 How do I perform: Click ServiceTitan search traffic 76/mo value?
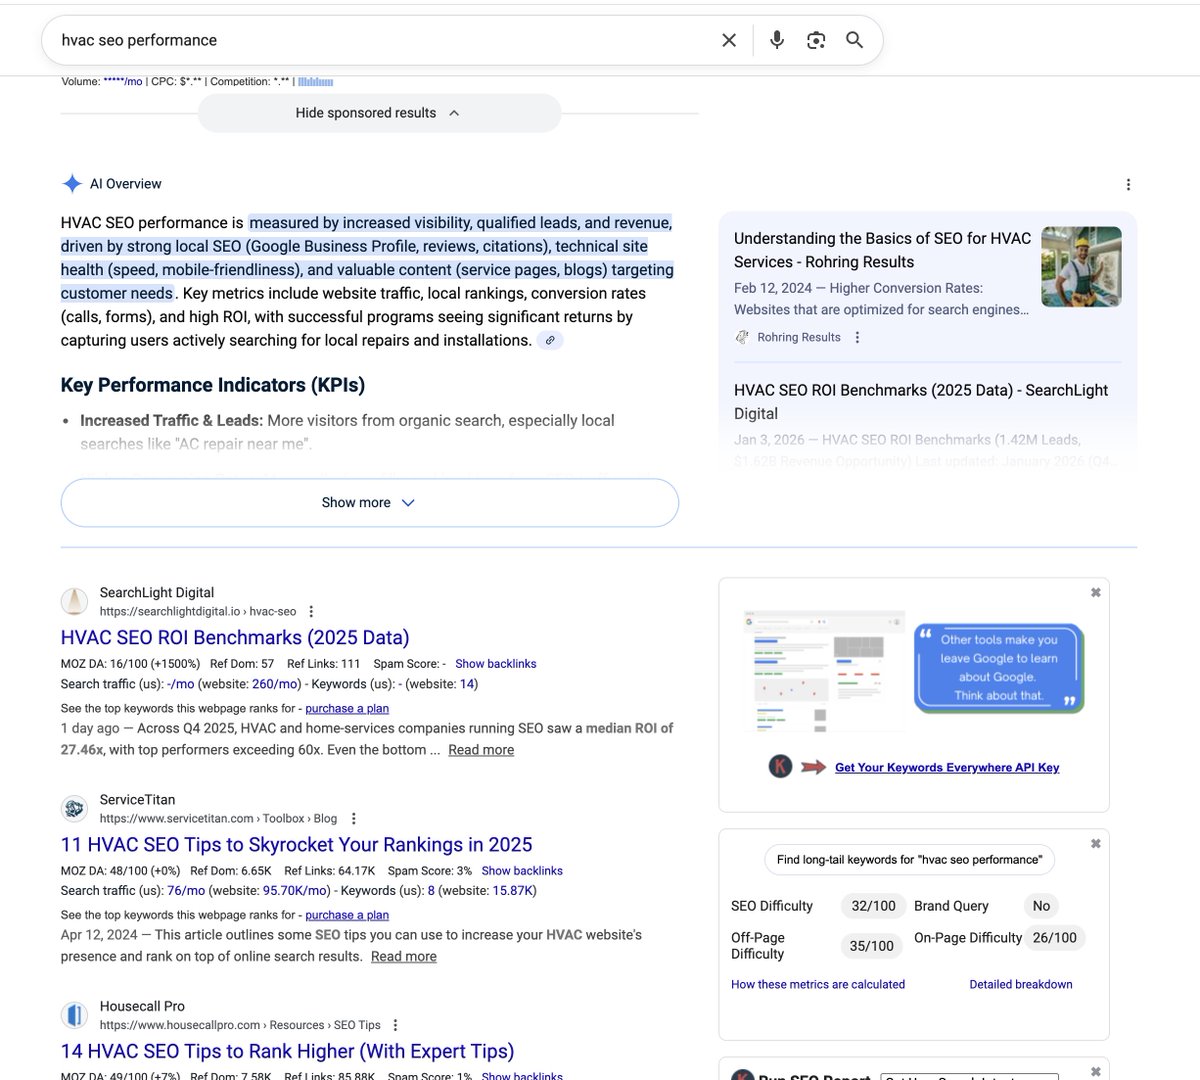click(x=186, y=890)
